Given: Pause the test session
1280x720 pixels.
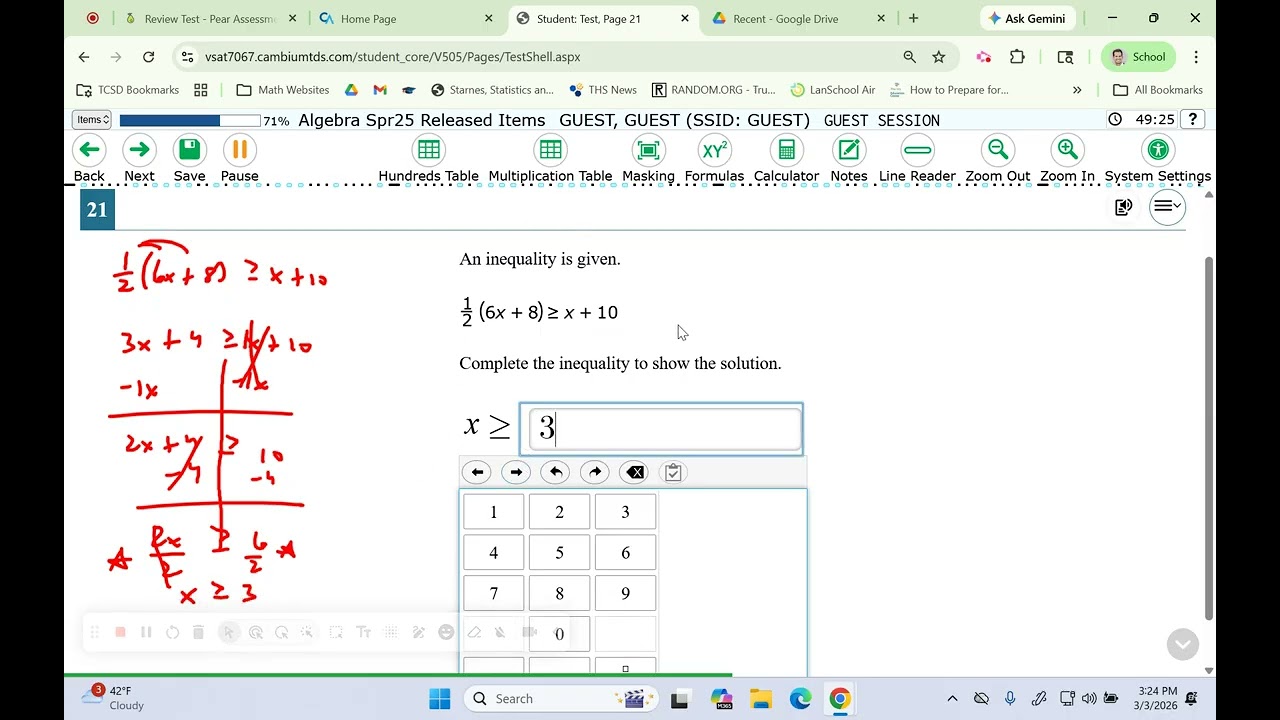Looking at the screenshot, I should coord(239,159).
